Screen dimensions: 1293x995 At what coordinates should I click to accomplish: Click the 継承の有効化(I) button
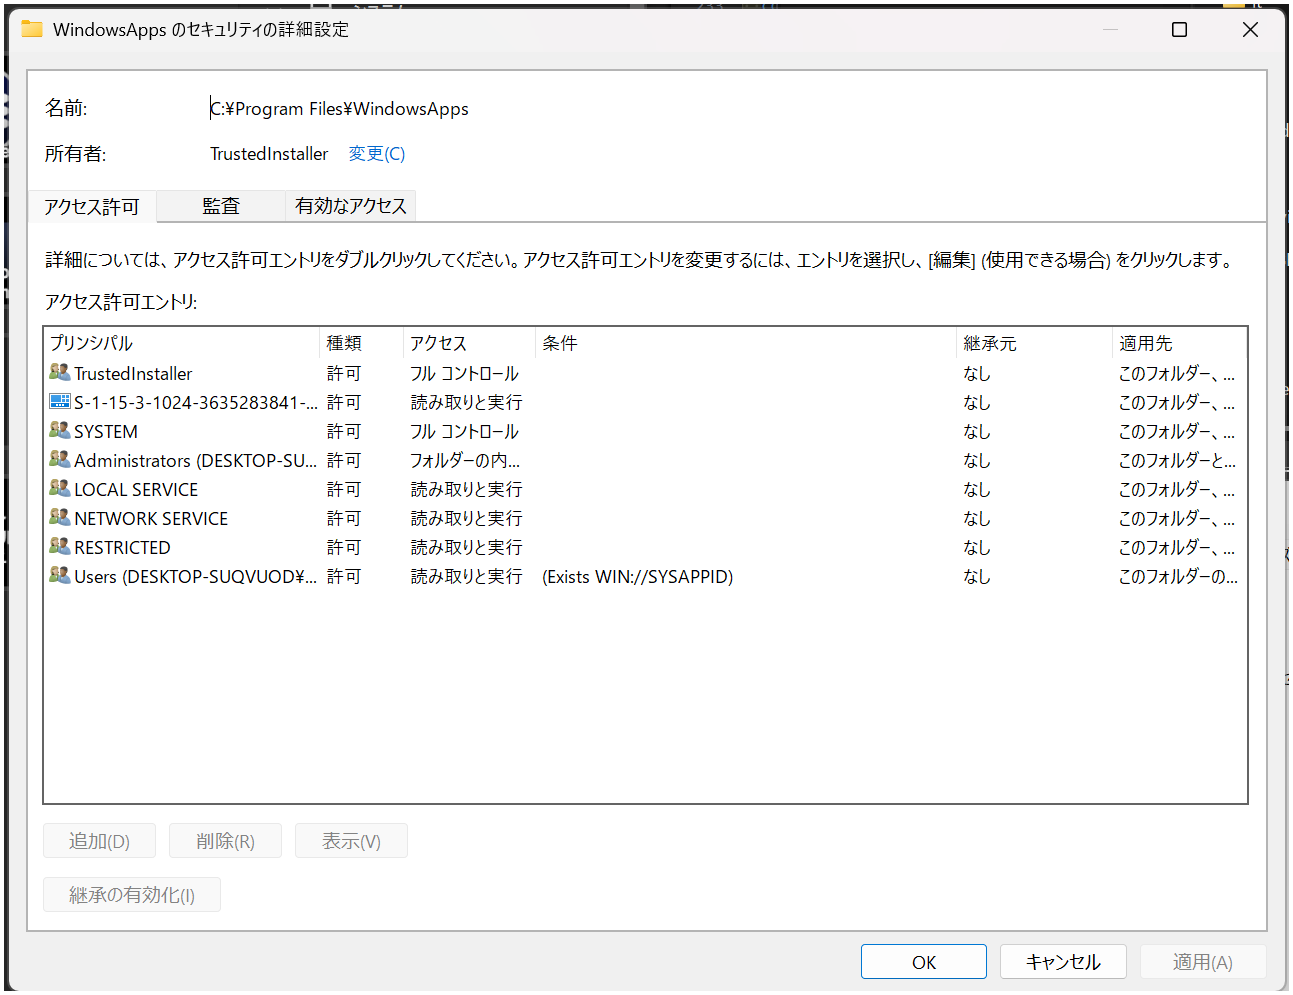point(131,894)
